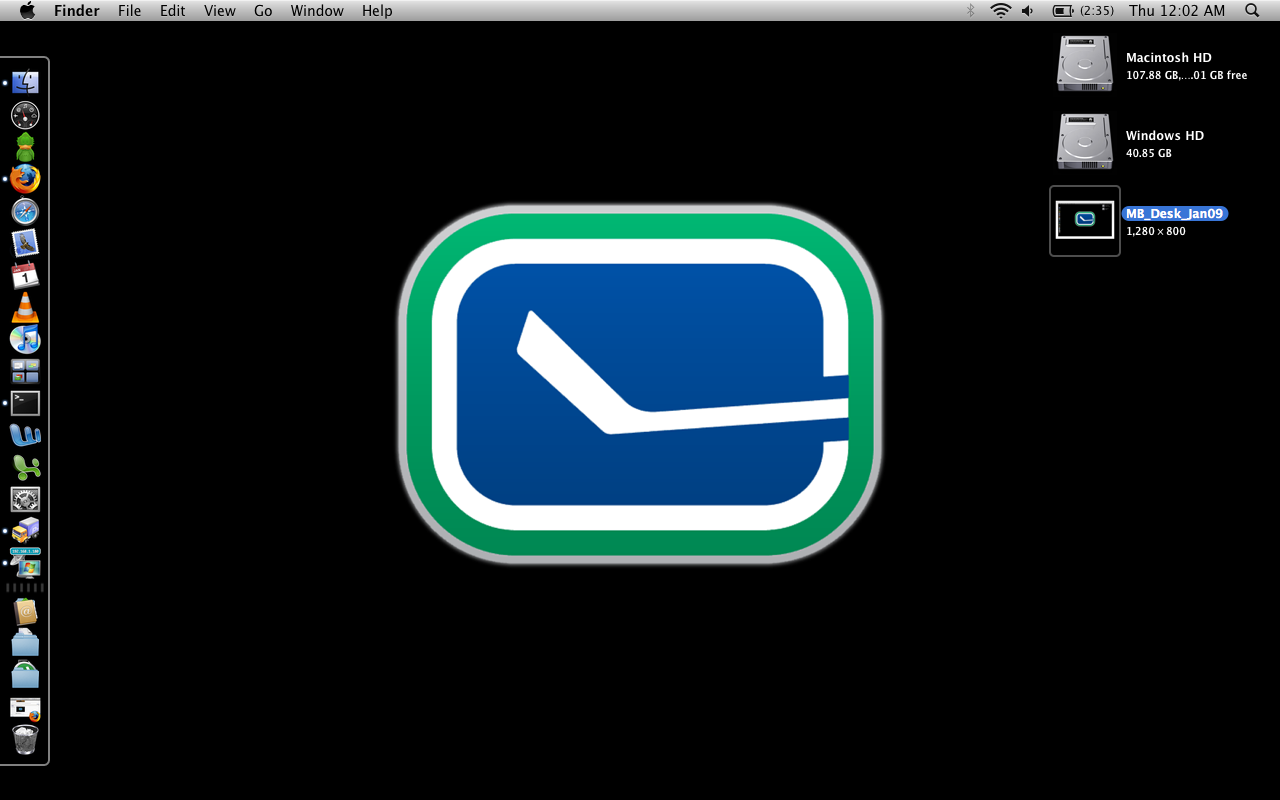This screenshot has width=1280, height=800.
Task: Select the Macintosh HD drive icon
Action: [1085, 64]
